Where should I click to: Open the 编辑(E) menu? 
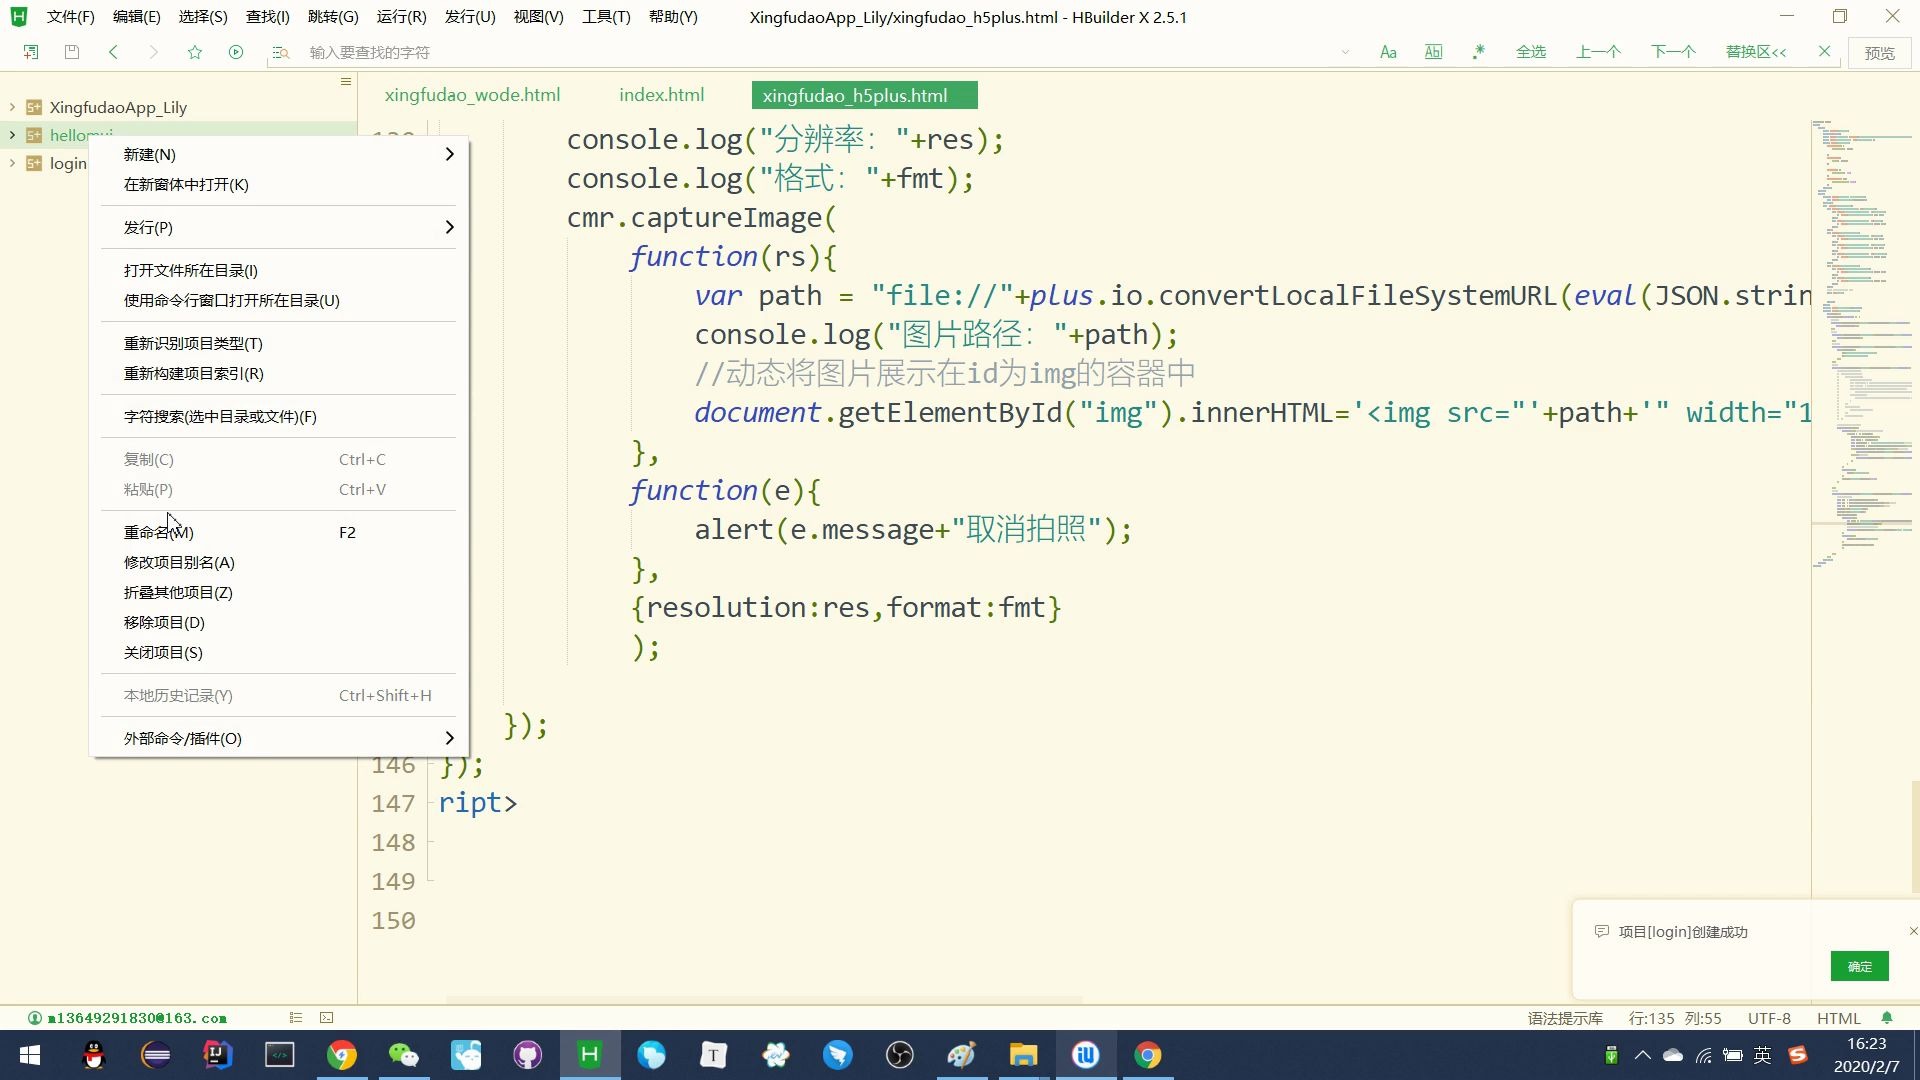tap(137, 17)
